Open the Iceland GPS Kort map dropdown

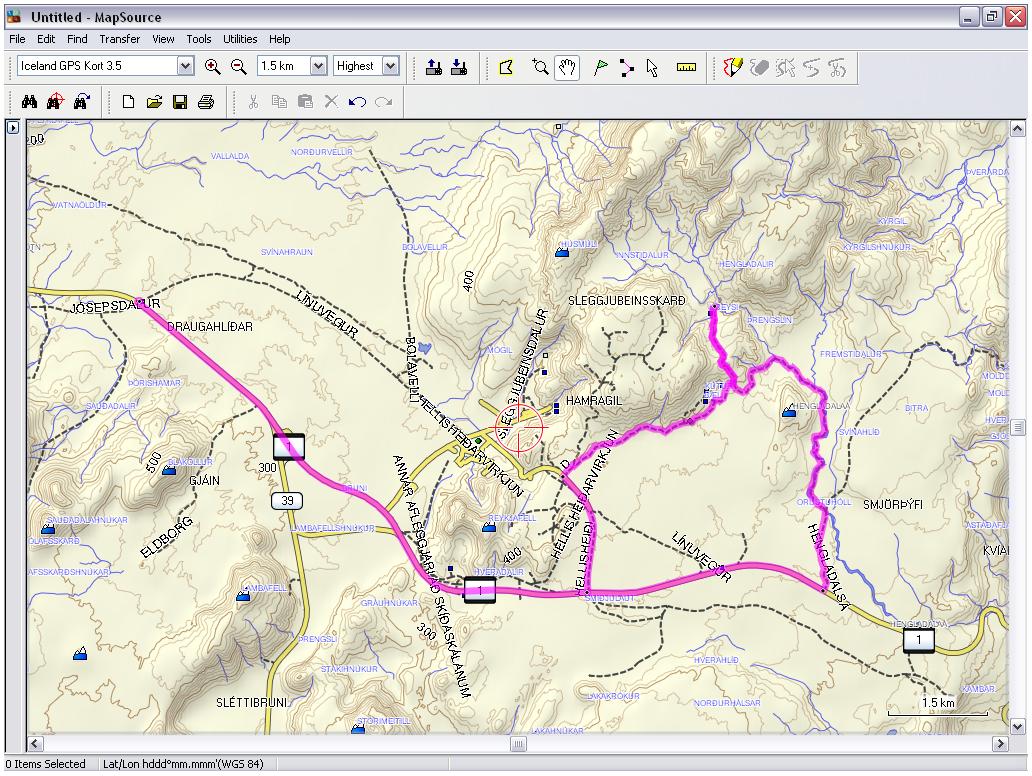tap(185, 67)
